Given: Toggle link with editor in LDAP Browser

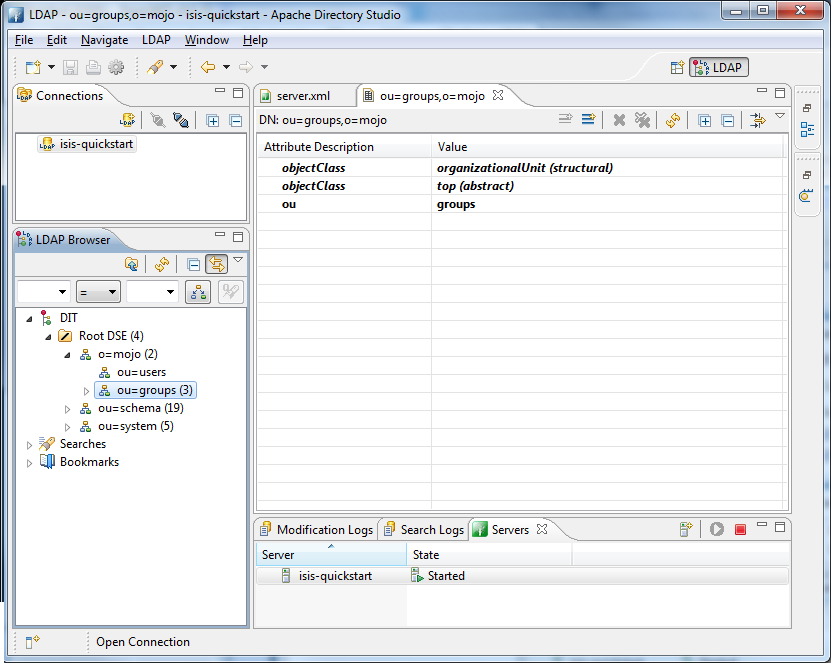Looking at the screenshot, I should pyautogui.click(x=218, y=264).
